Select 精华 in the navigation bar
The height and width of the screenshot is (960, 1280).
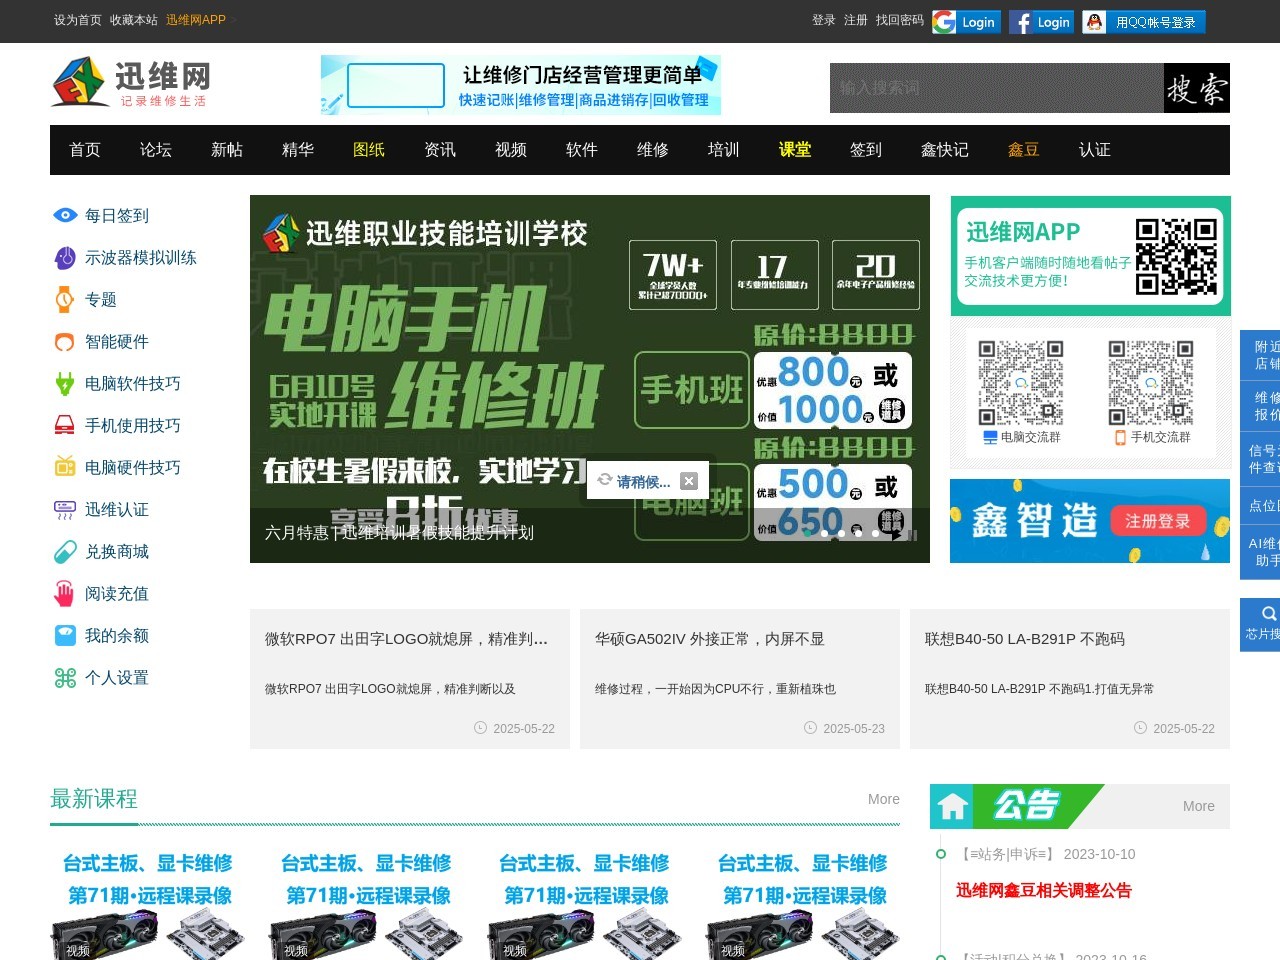298,149
